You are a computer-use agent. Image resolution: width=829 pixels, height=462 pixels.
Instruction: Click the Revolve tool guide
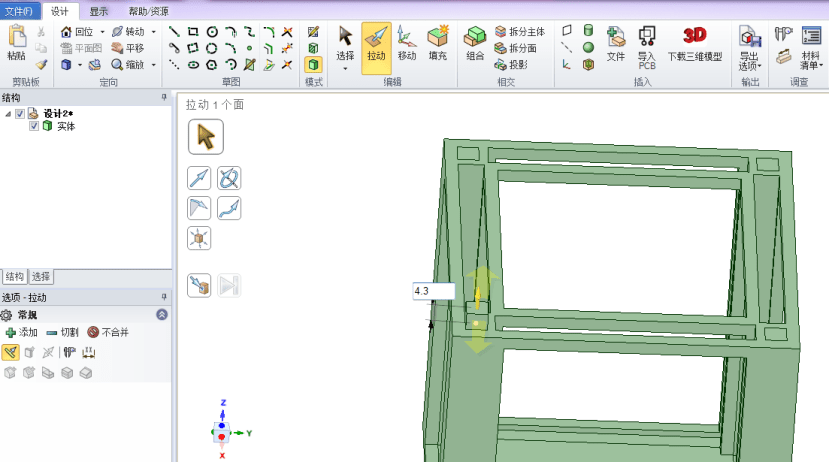click(229, 178)
